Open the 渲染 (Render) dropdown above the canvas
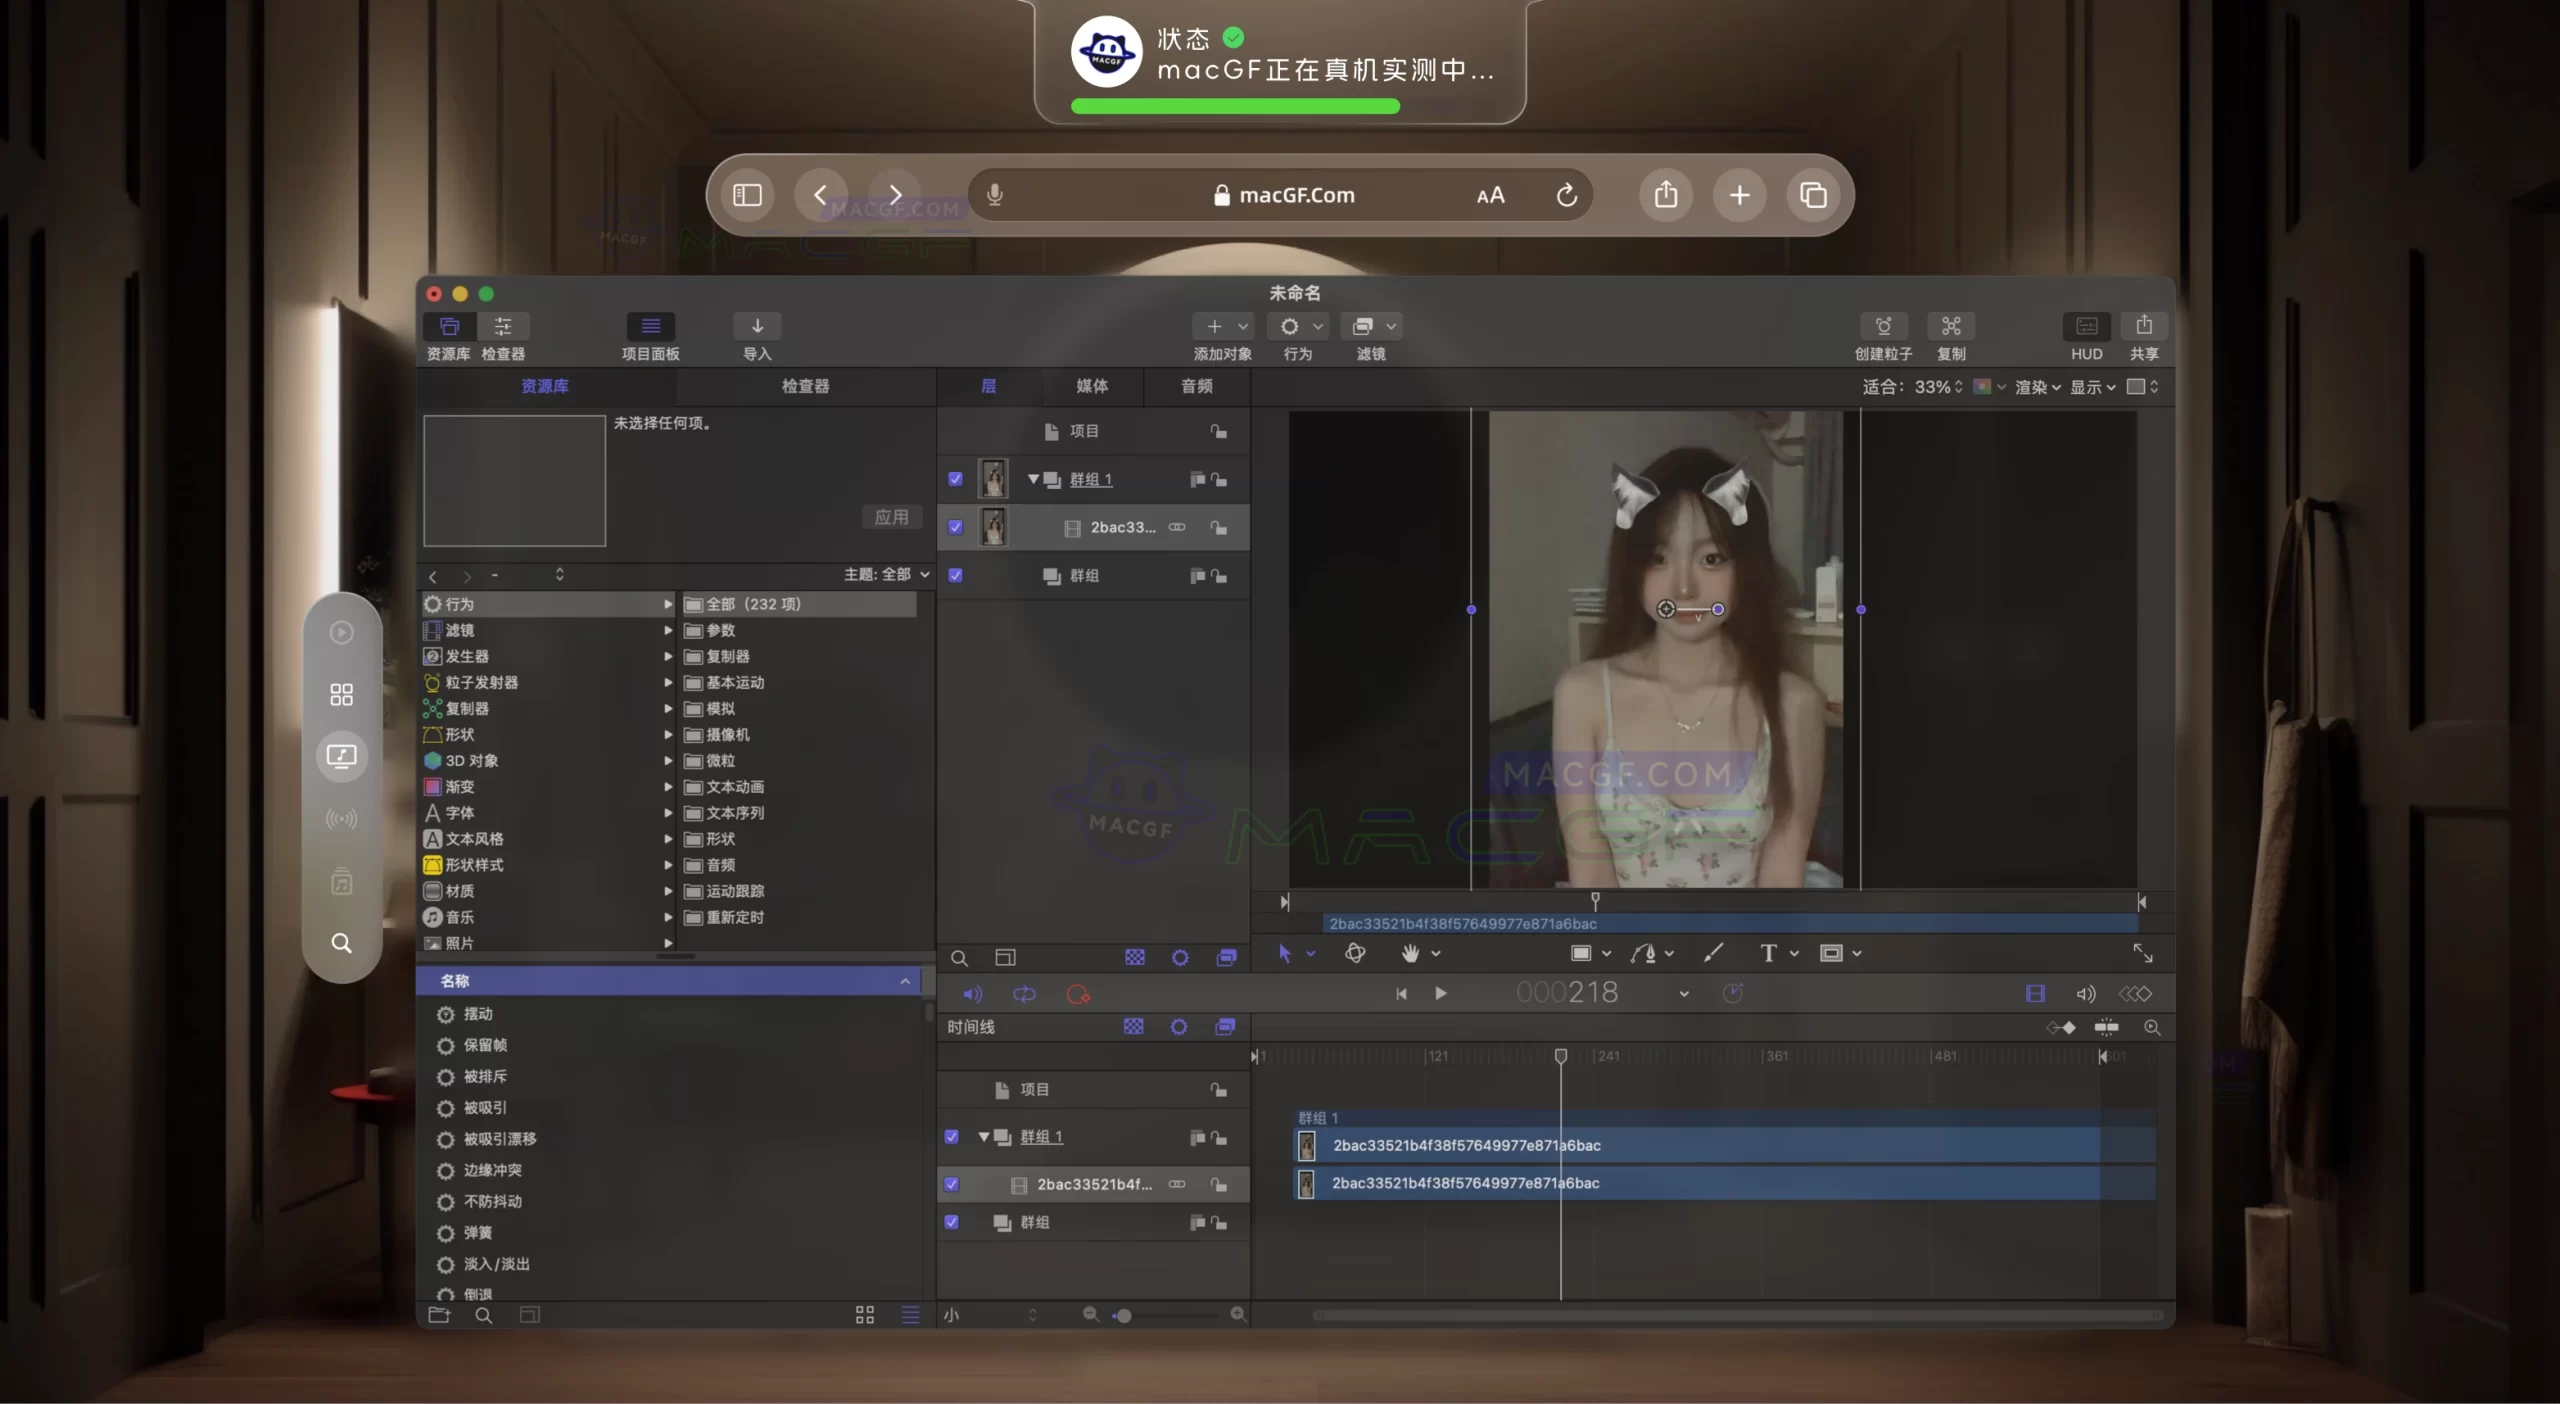Image resolution: width=2560 pixels, height=1404 pixels. 2035,387
